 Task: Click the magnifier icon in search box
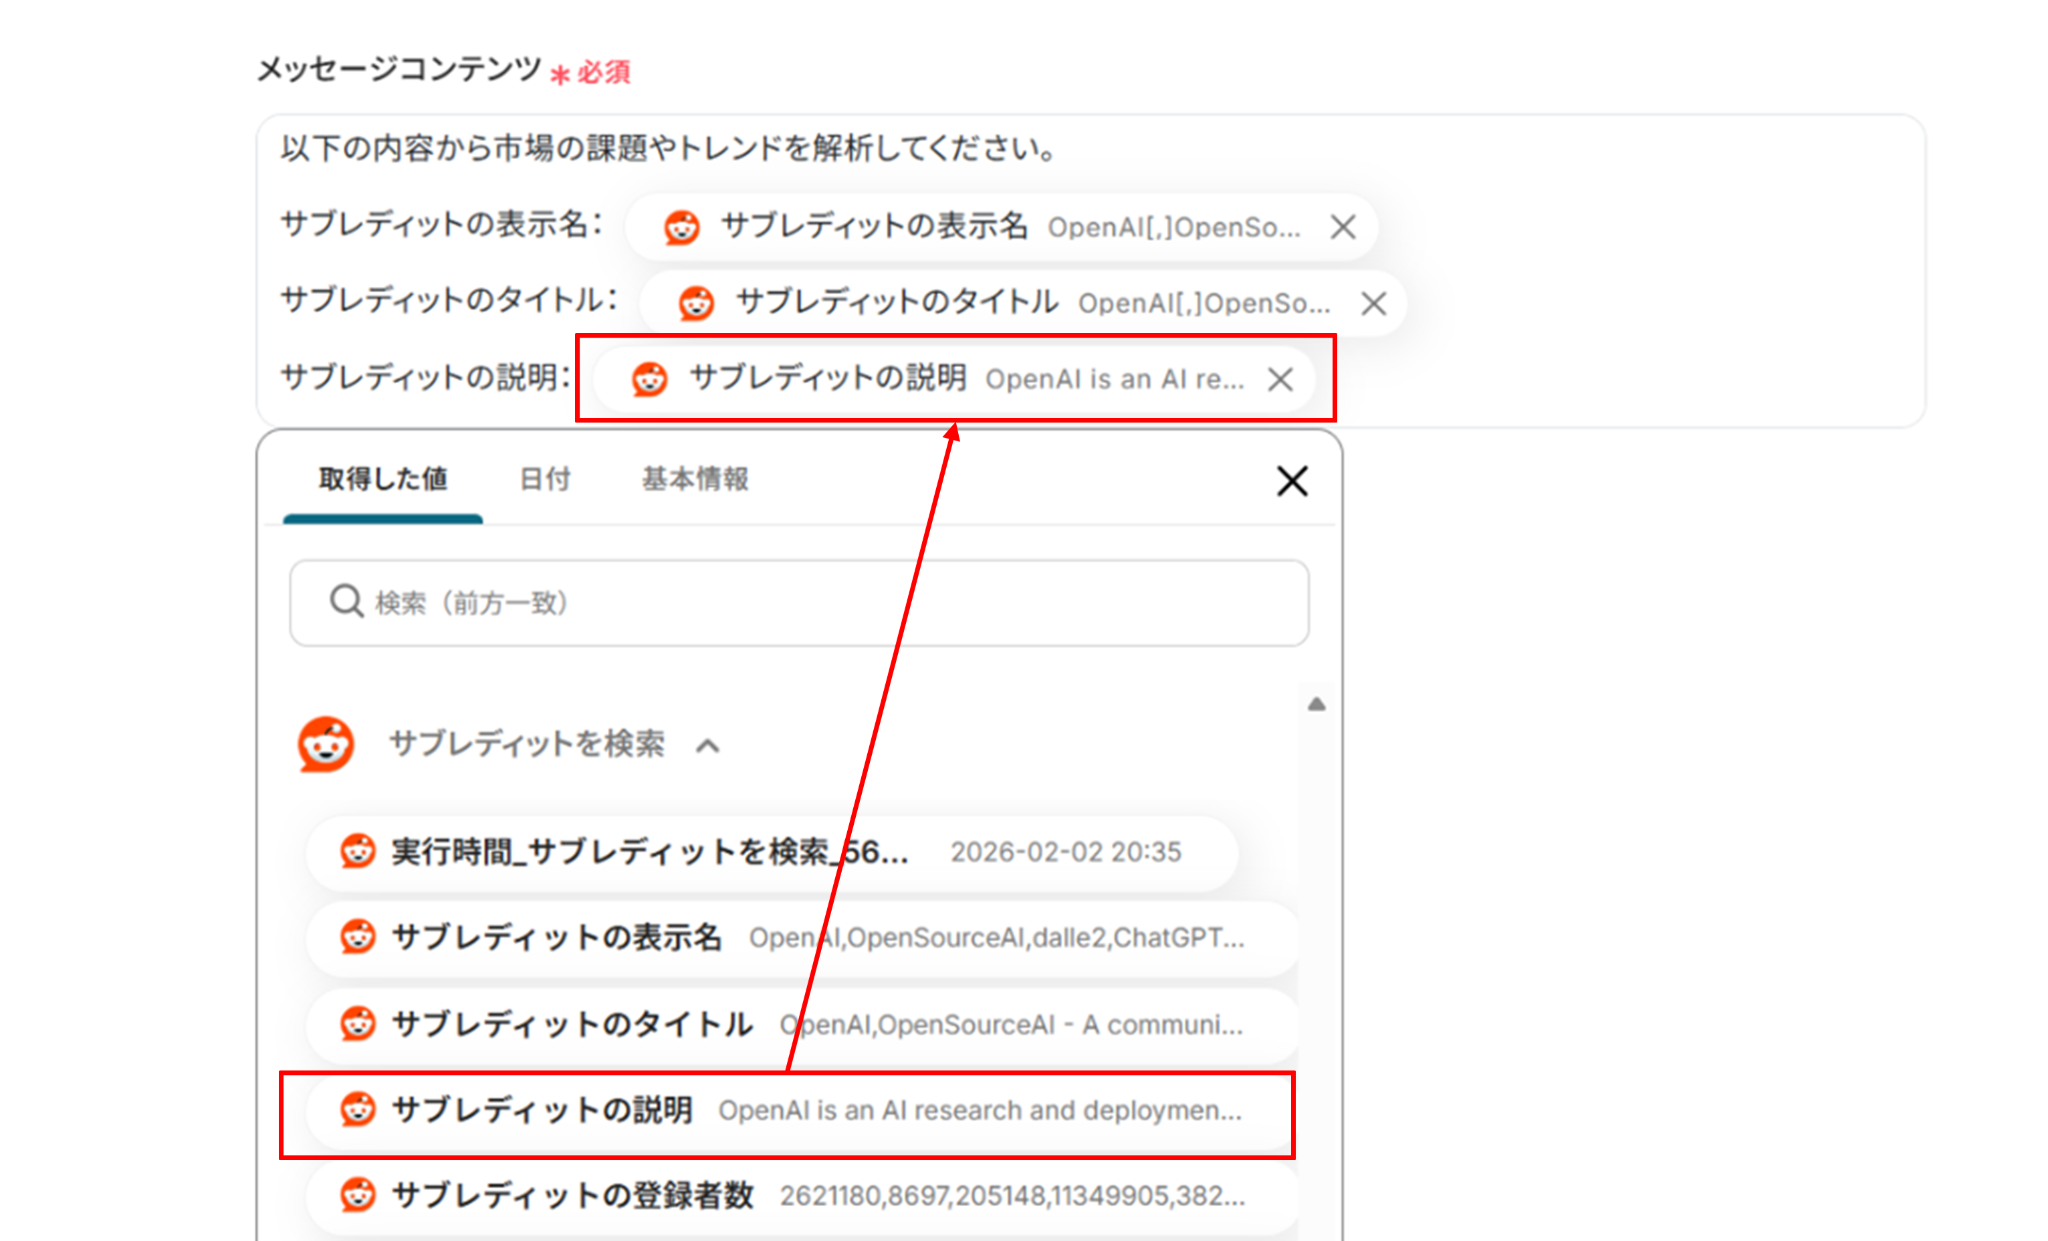[346, 602]
